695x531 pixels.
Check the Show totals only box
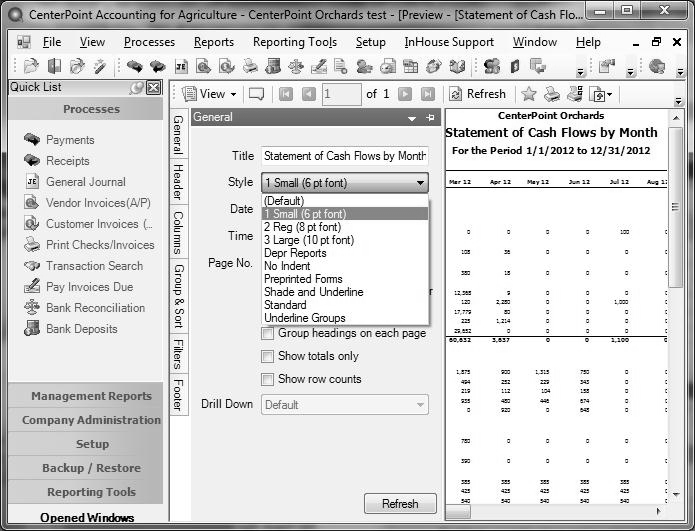click(267, 356)
